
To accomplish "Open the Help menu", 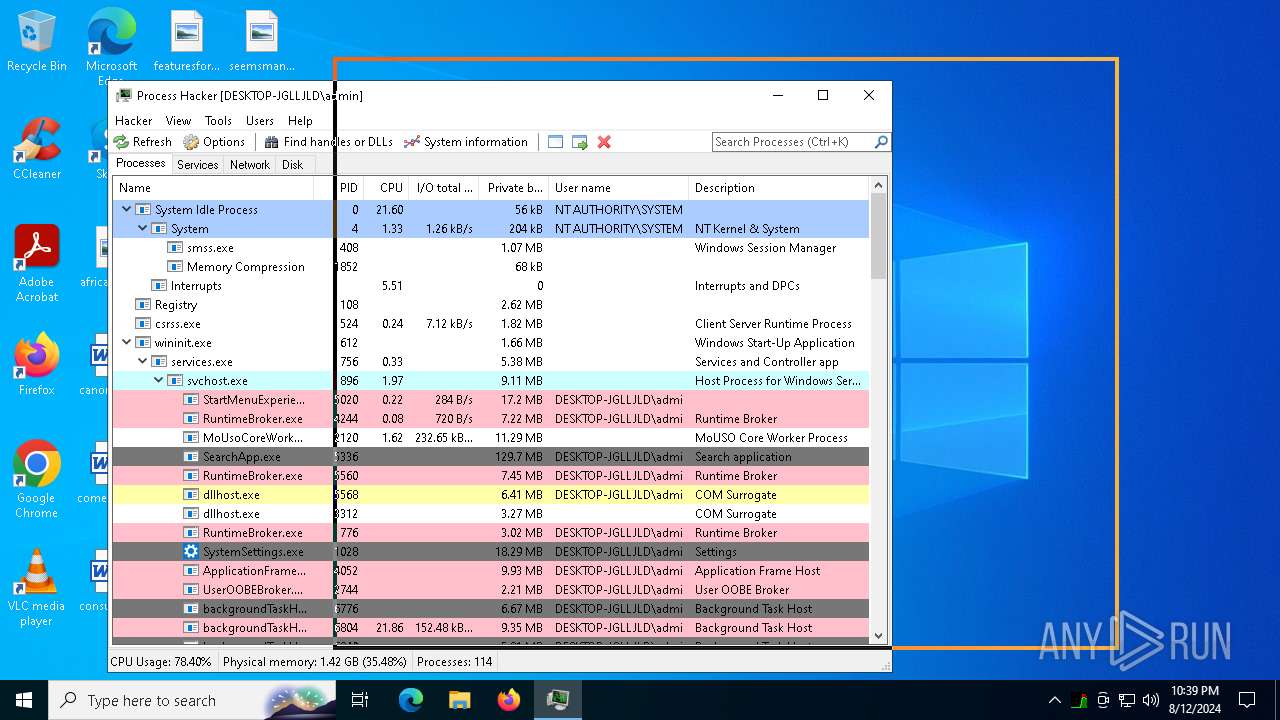I will [300, 120].
